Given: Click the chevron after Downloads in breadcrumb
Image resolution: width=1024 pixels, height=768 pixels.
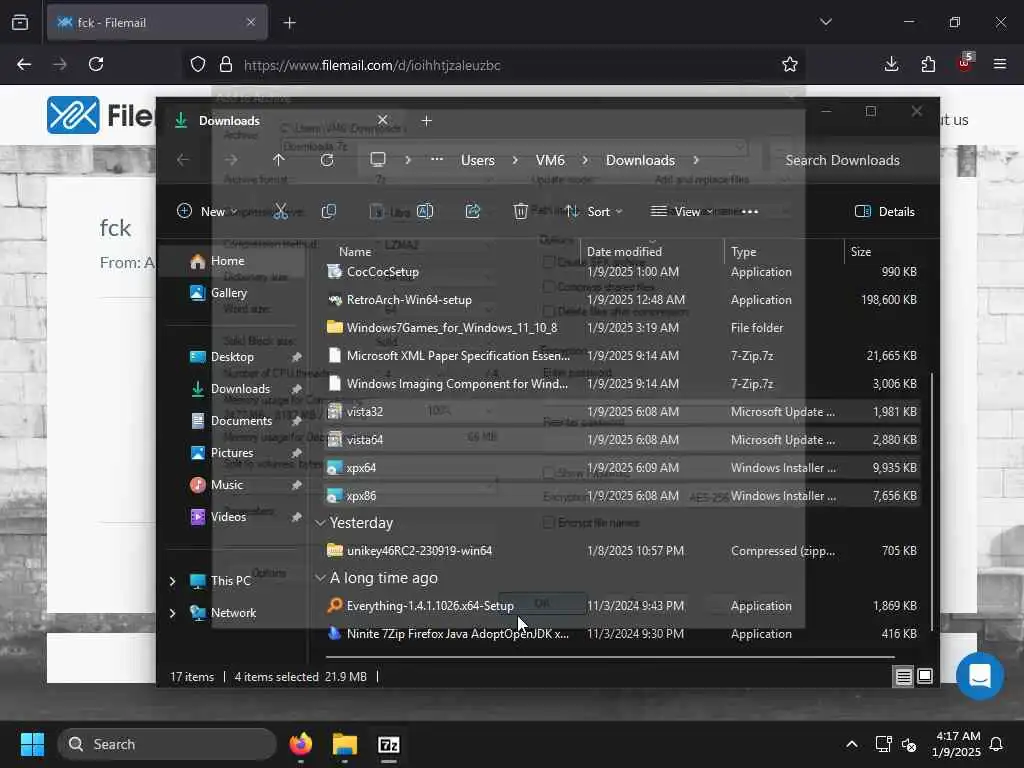Looking at the screenshot, I should 696,160.
